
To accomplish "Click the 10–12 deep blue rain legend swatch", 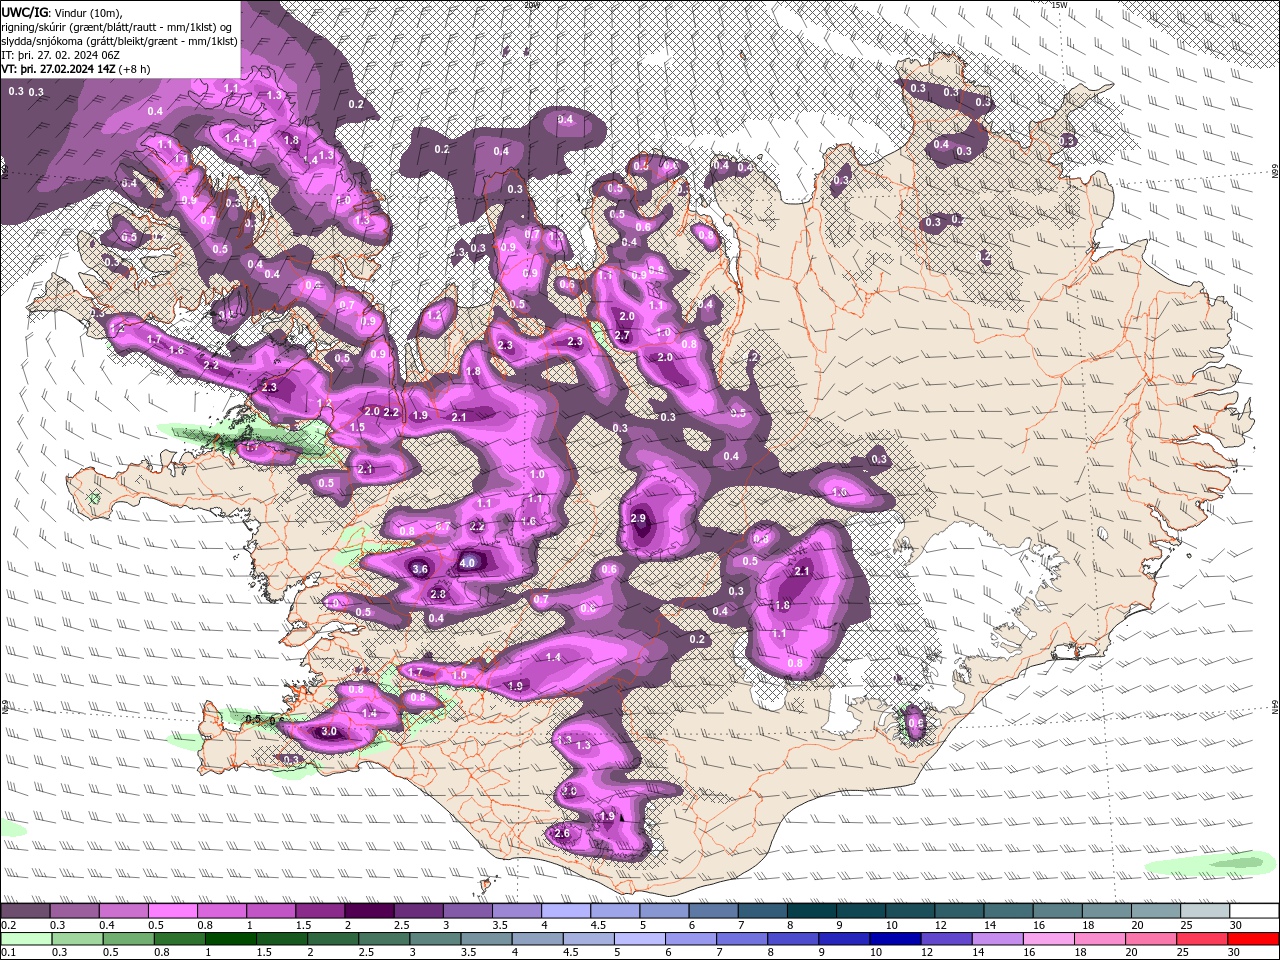I will click(897, 939).
